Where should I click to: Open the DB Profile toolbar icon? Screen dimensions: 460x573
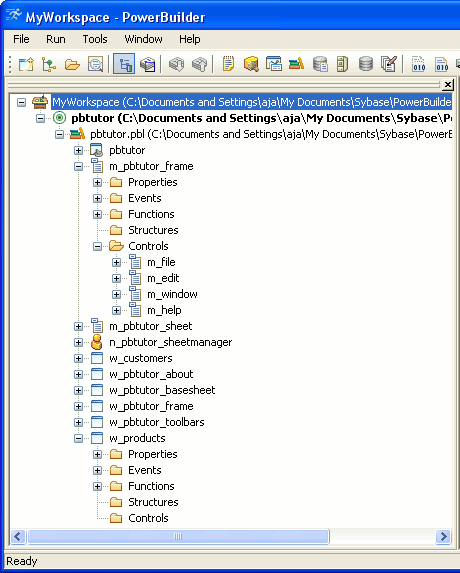click(320, 64)
